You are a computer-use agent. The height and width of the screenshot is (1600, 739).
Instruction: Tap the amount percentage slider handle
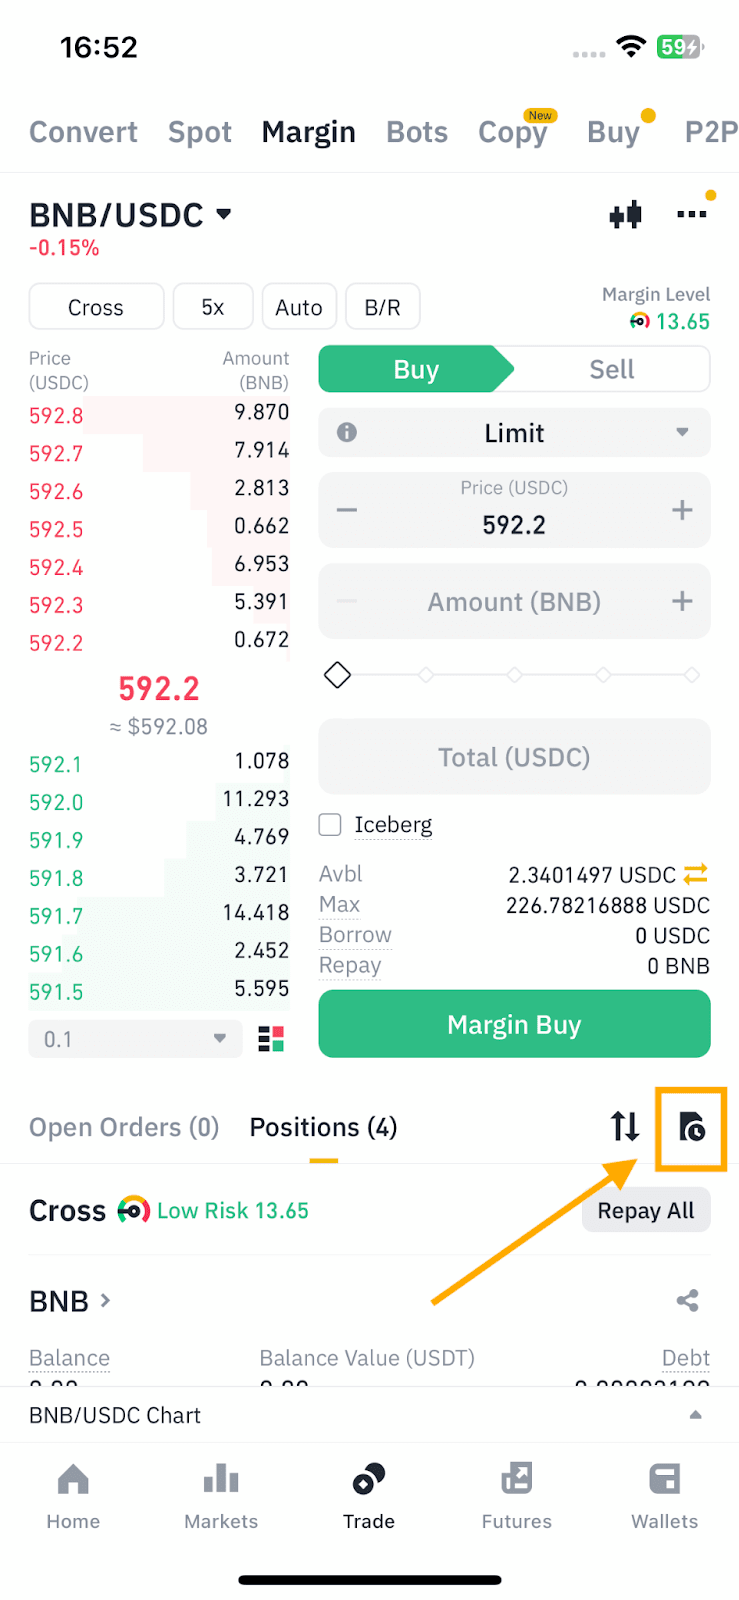coord(338,676)
